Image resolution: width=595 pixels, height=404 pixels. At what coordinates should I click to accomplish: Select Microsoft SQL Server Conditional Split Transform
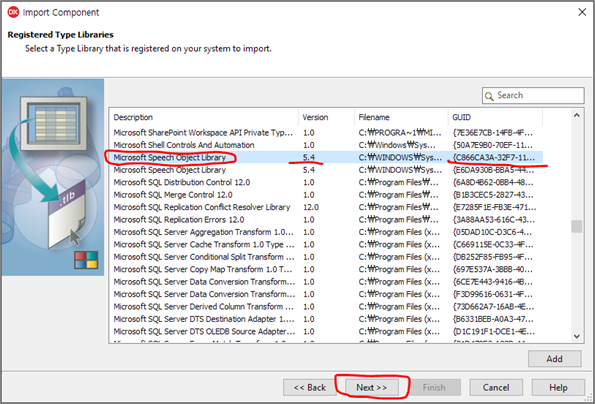(326, 257)
